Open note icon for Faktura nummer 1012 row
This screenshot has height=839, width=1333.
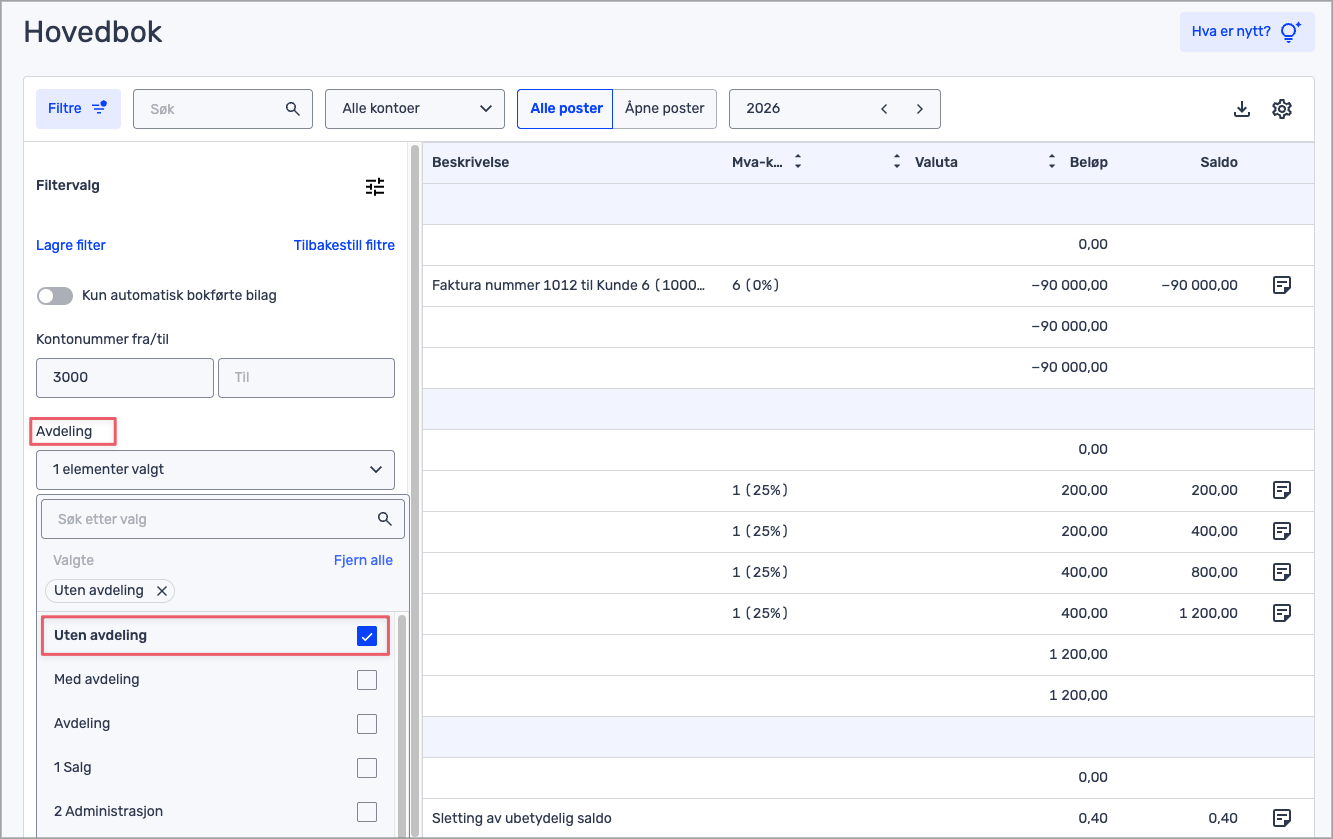(1282, 285)
